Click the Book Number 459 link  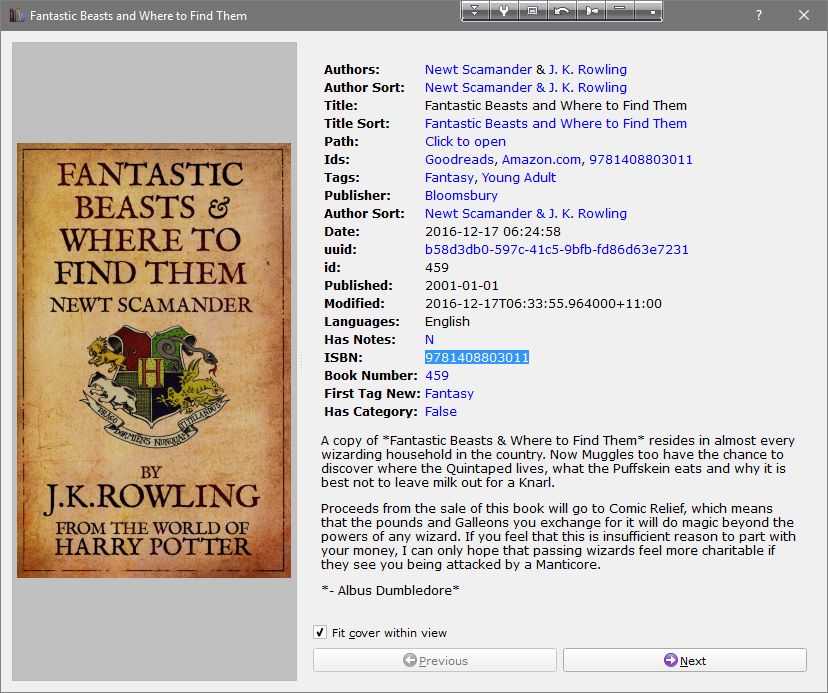(437, 376)
